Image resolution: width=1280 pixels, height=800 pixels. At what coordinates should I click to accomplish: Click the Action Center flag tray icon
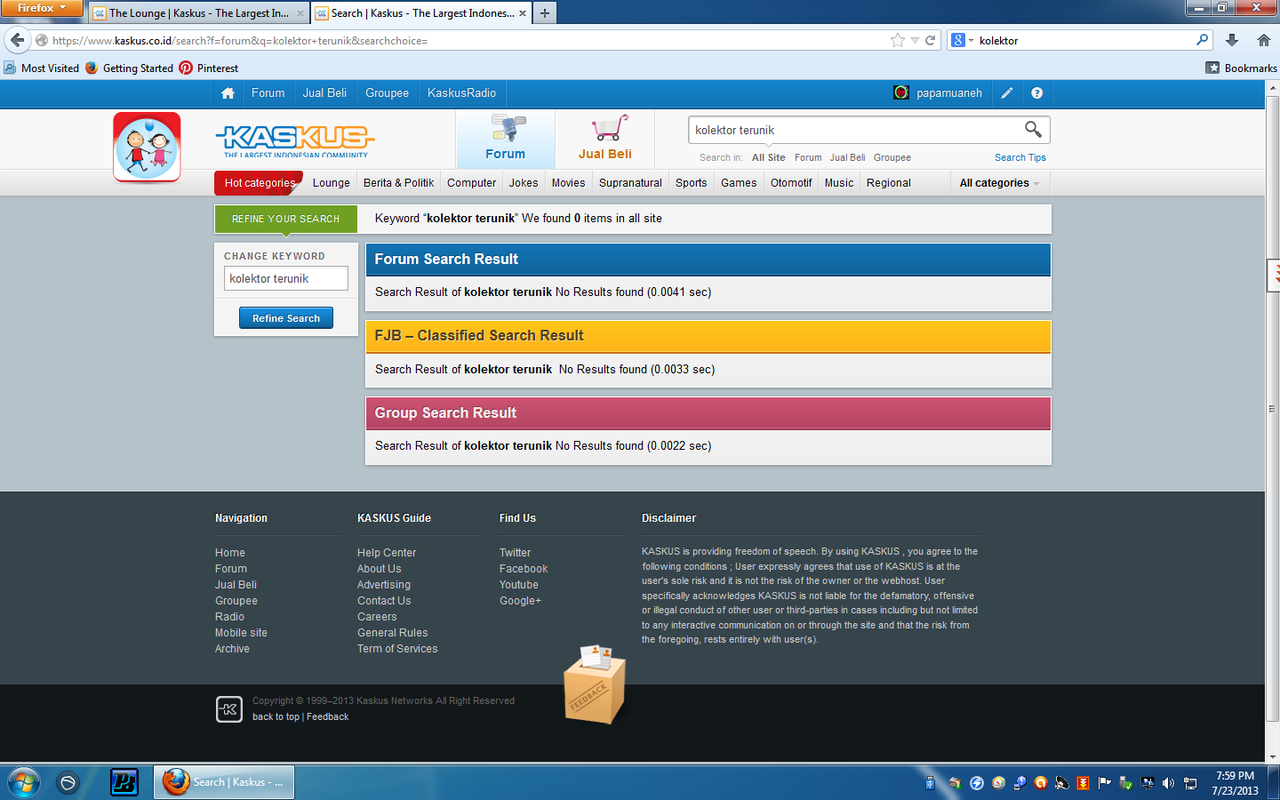(1105, 783)
